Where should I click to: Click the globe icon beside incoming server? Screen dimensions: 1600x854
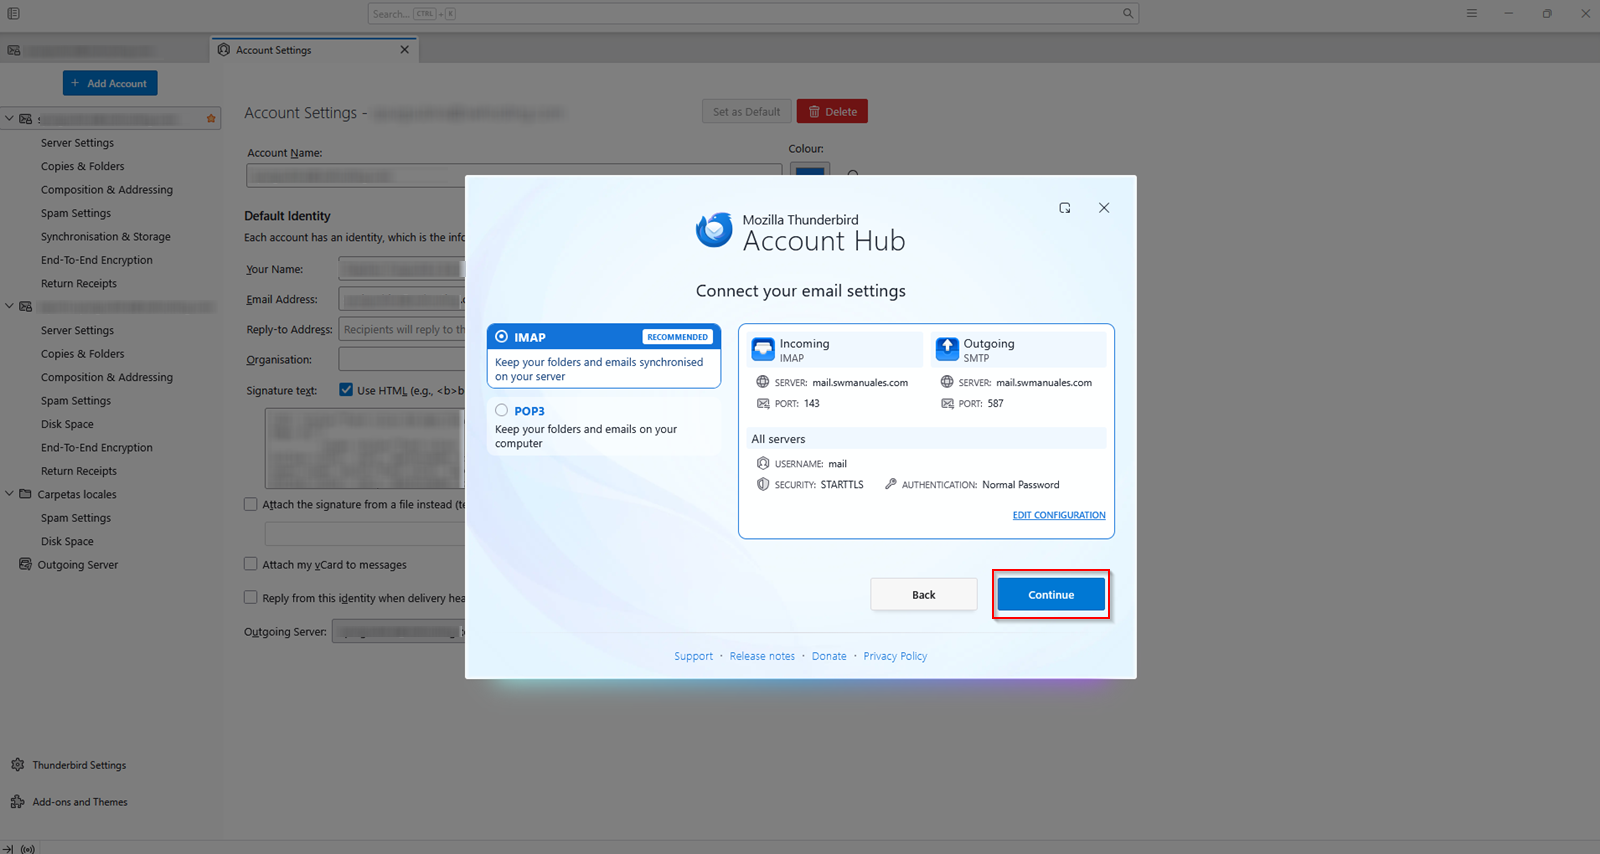[763, 382]
